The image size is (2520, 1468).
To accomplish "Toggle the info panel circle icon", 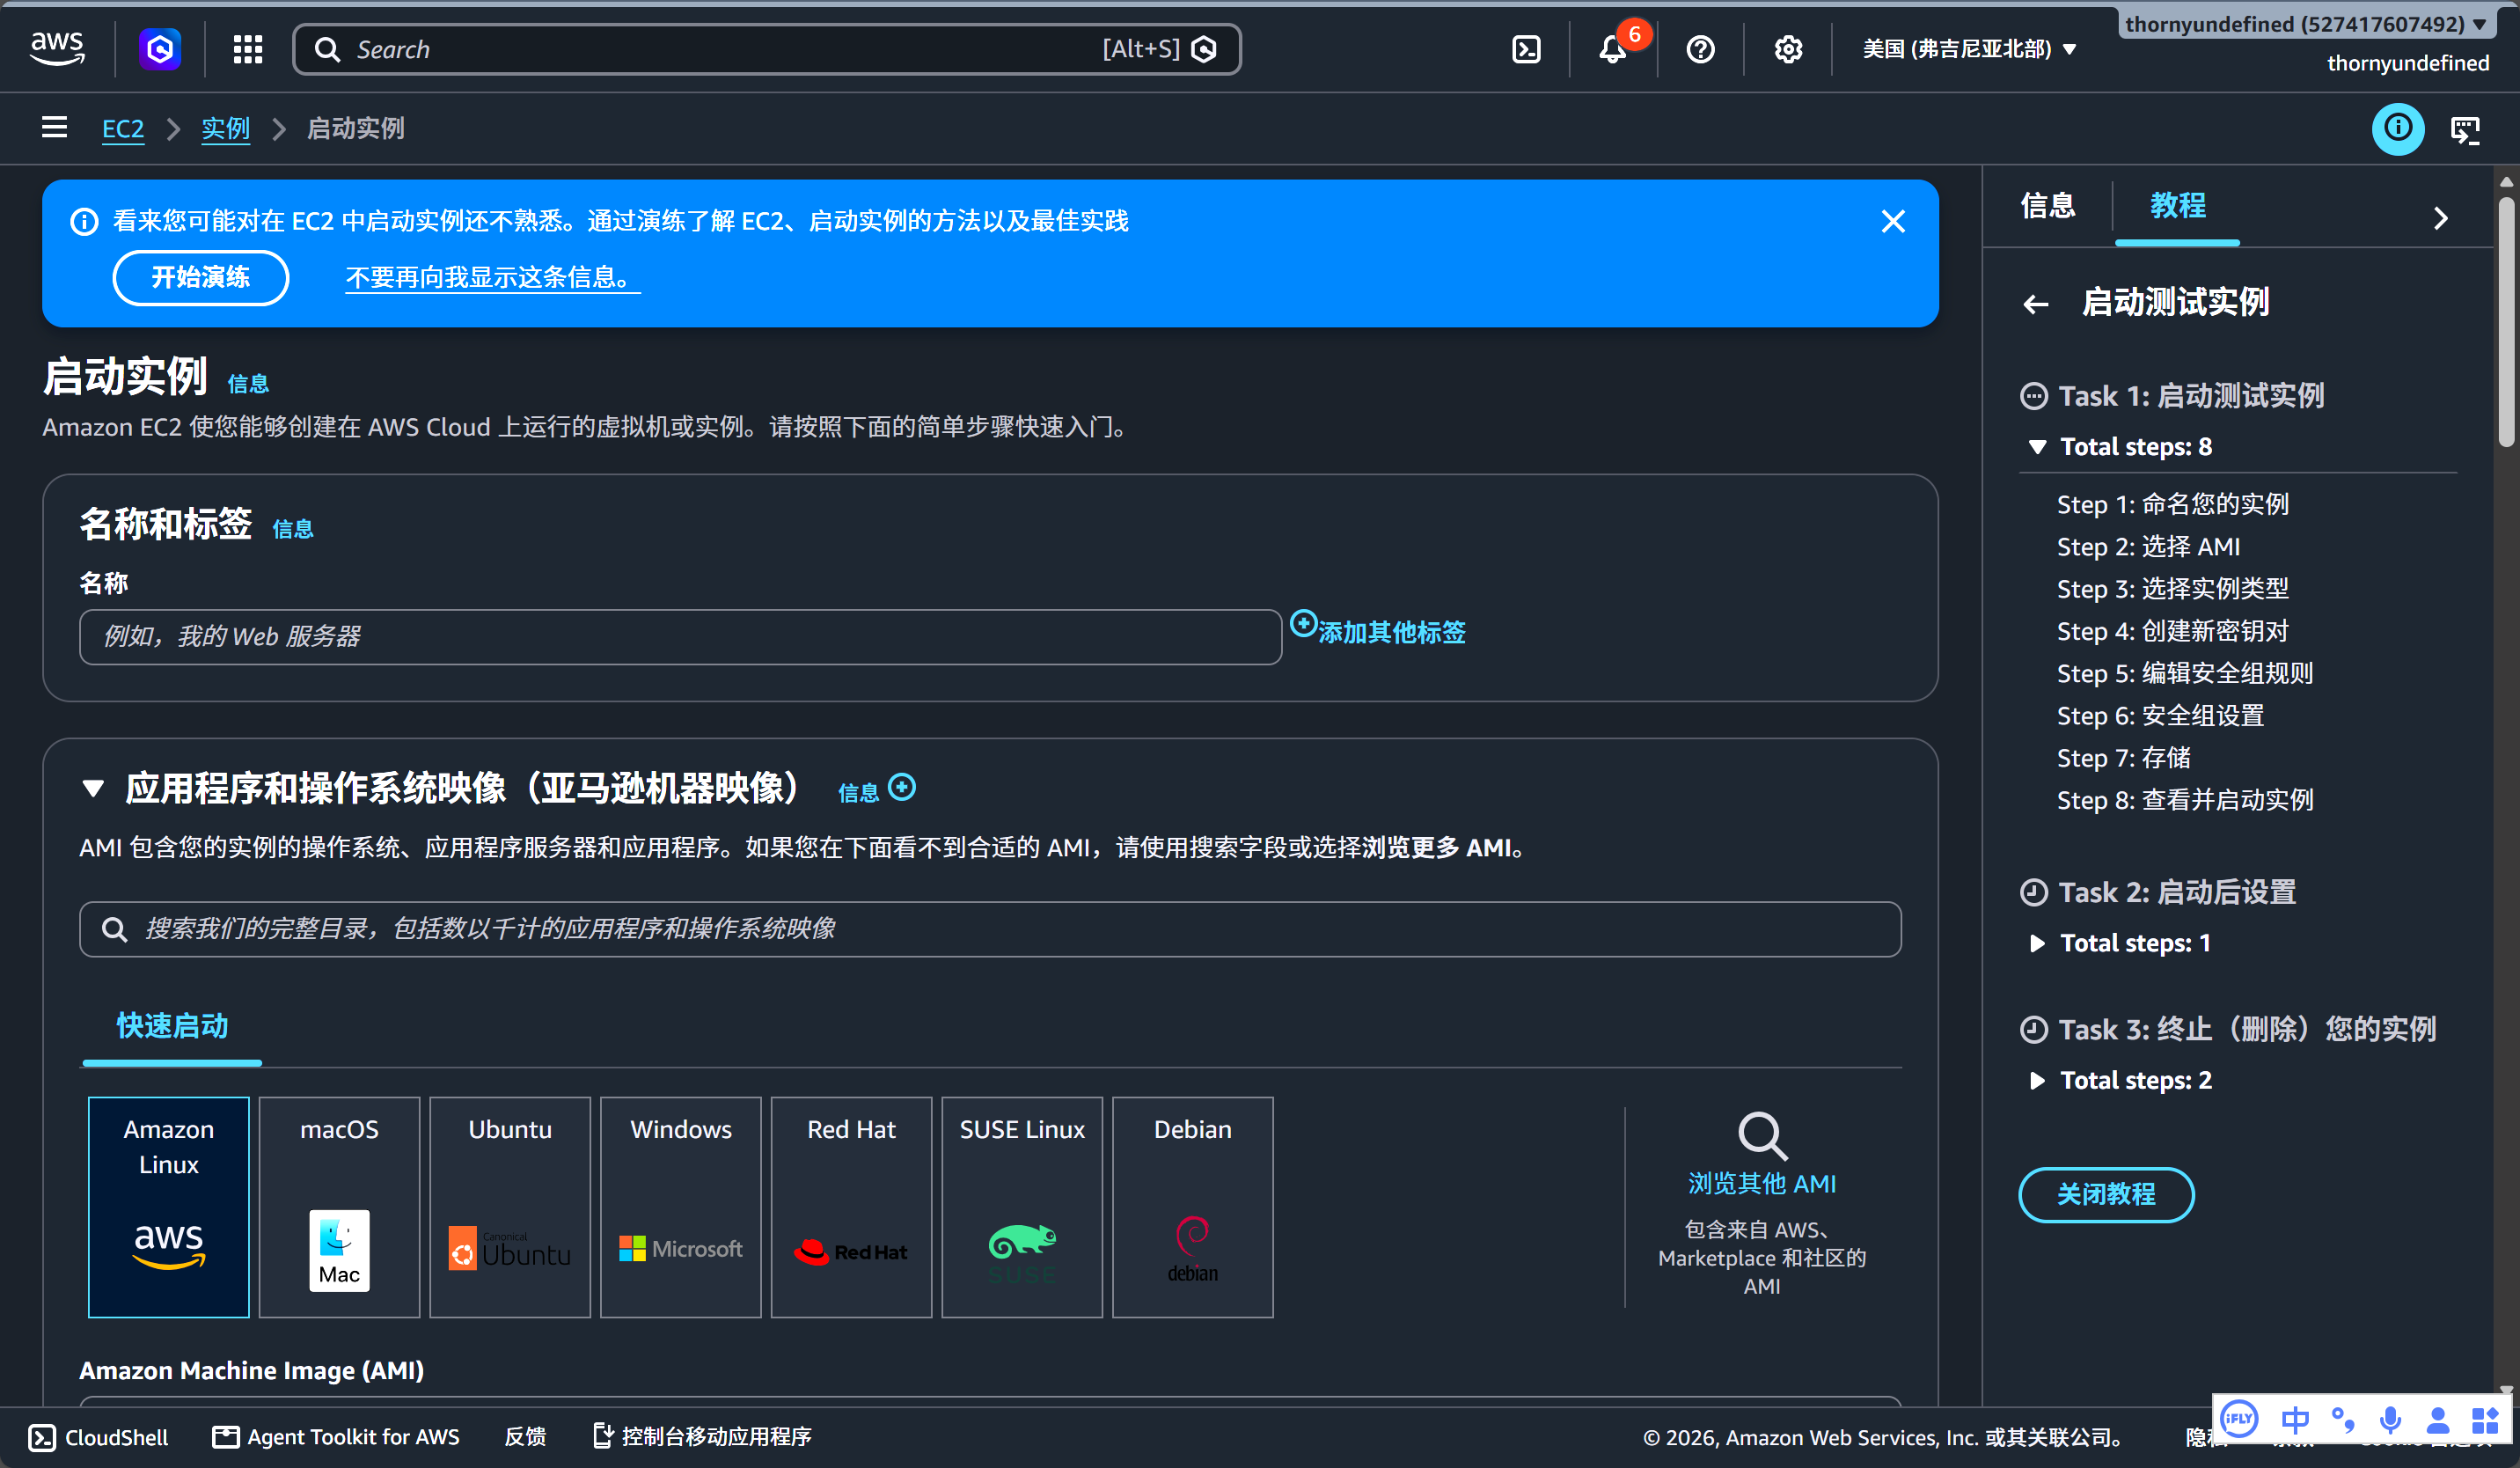I will click(2398, 128).
